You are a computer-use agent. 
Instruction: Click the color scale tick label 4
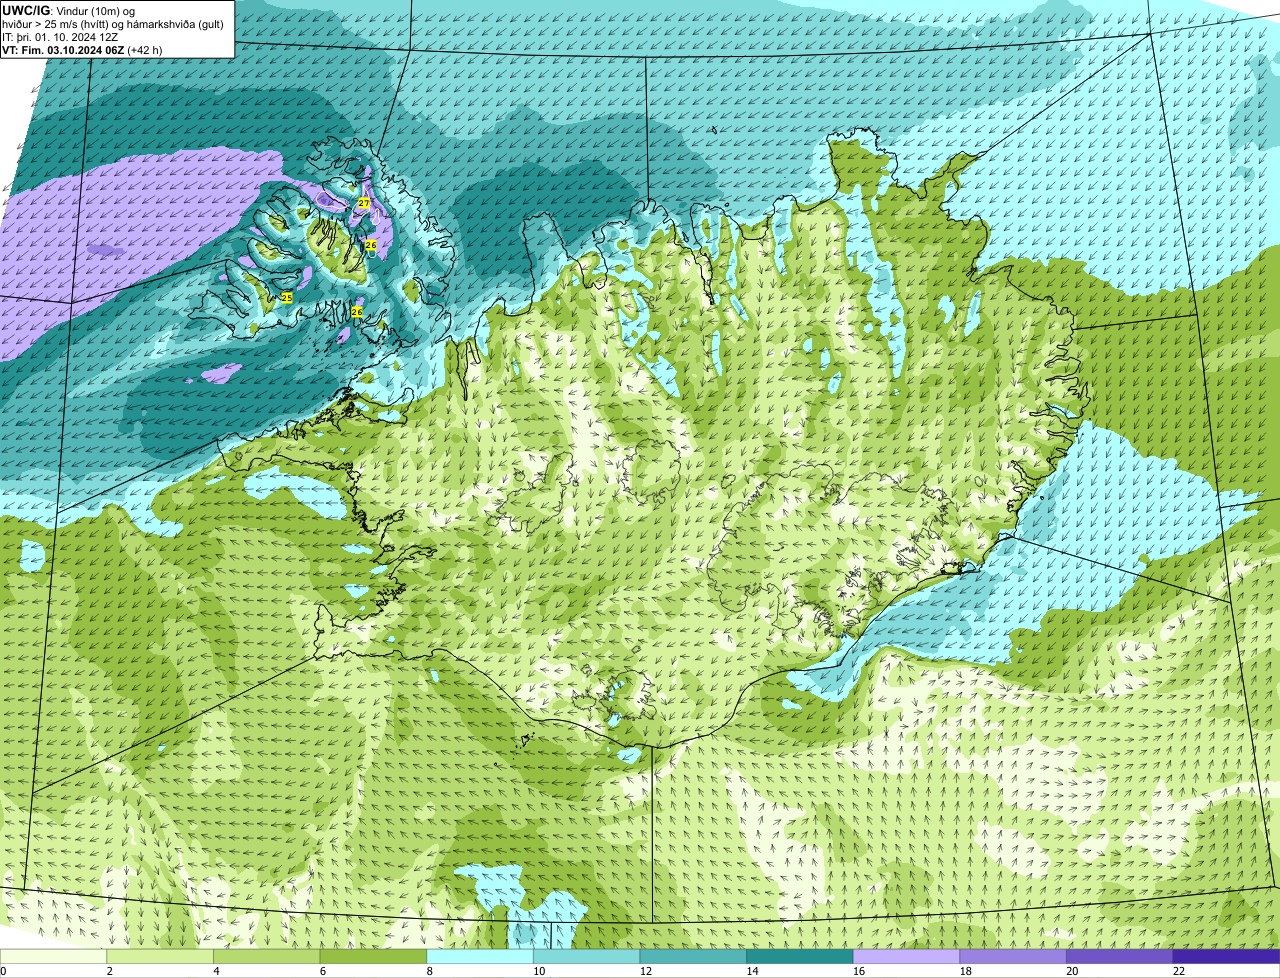[x=216, y=971]
